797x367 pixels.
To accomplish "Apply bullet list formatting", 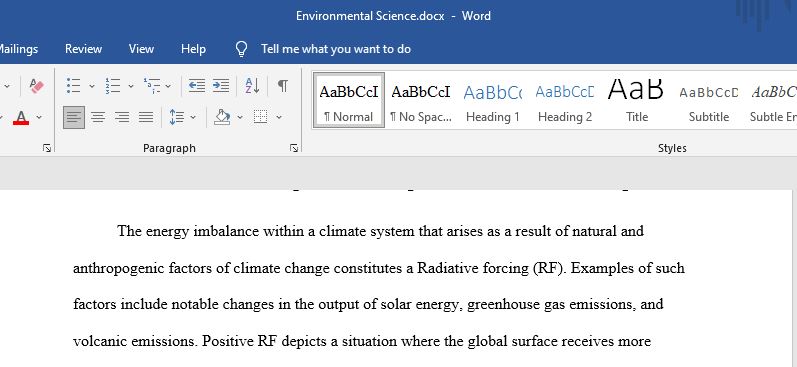I will pos(74,85).
